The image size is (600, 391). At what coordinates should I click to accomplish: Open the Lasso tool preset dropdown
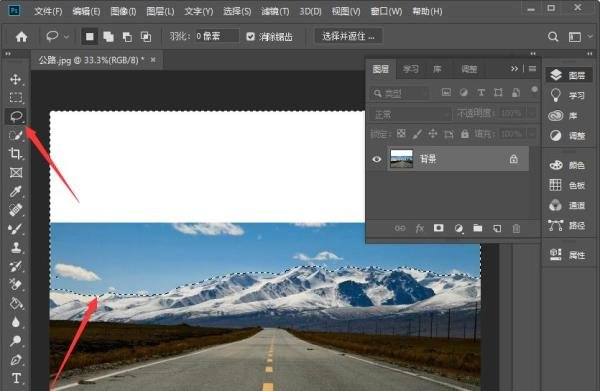coord(67,37)
